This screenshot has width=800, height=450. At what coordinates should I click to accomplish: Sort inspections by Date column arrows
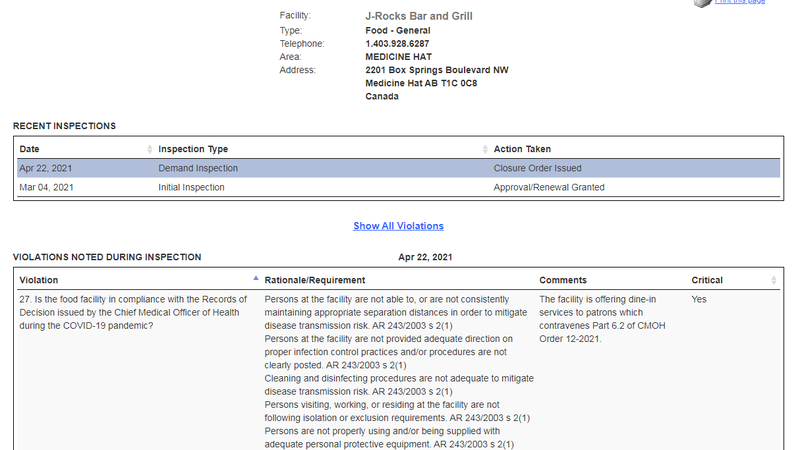point(149,149)
